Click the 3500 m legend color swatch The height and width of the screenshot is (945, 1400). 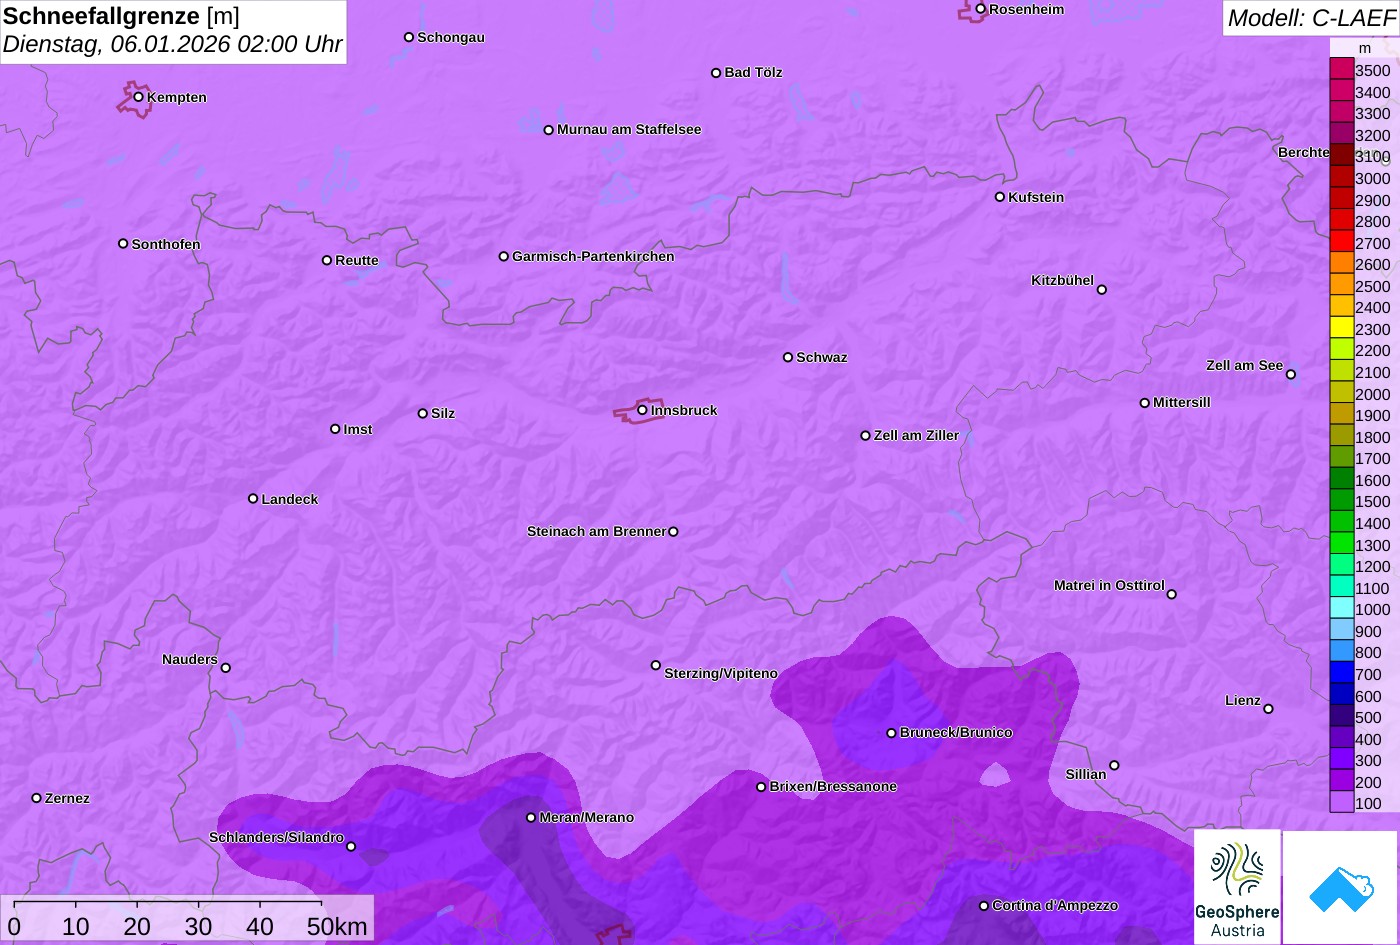point(1341,69)
